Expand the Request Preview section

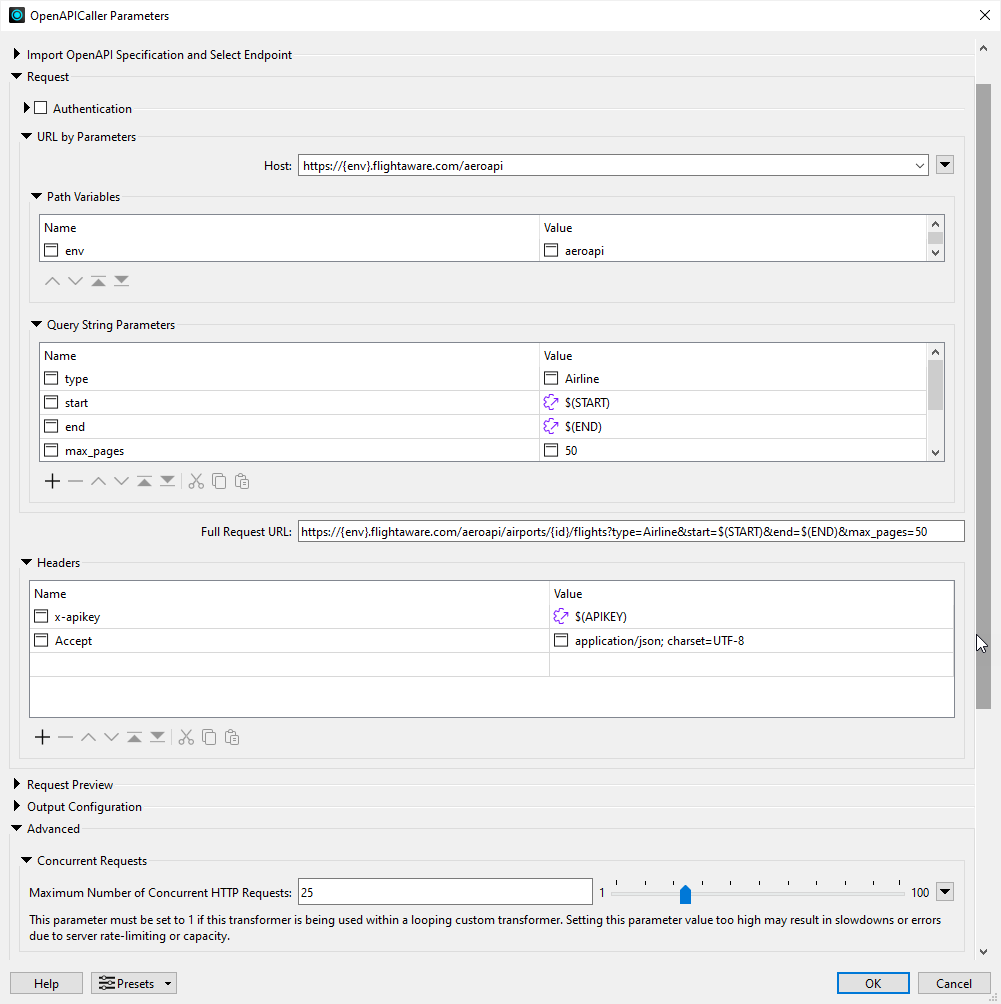(x=16, y=784)
